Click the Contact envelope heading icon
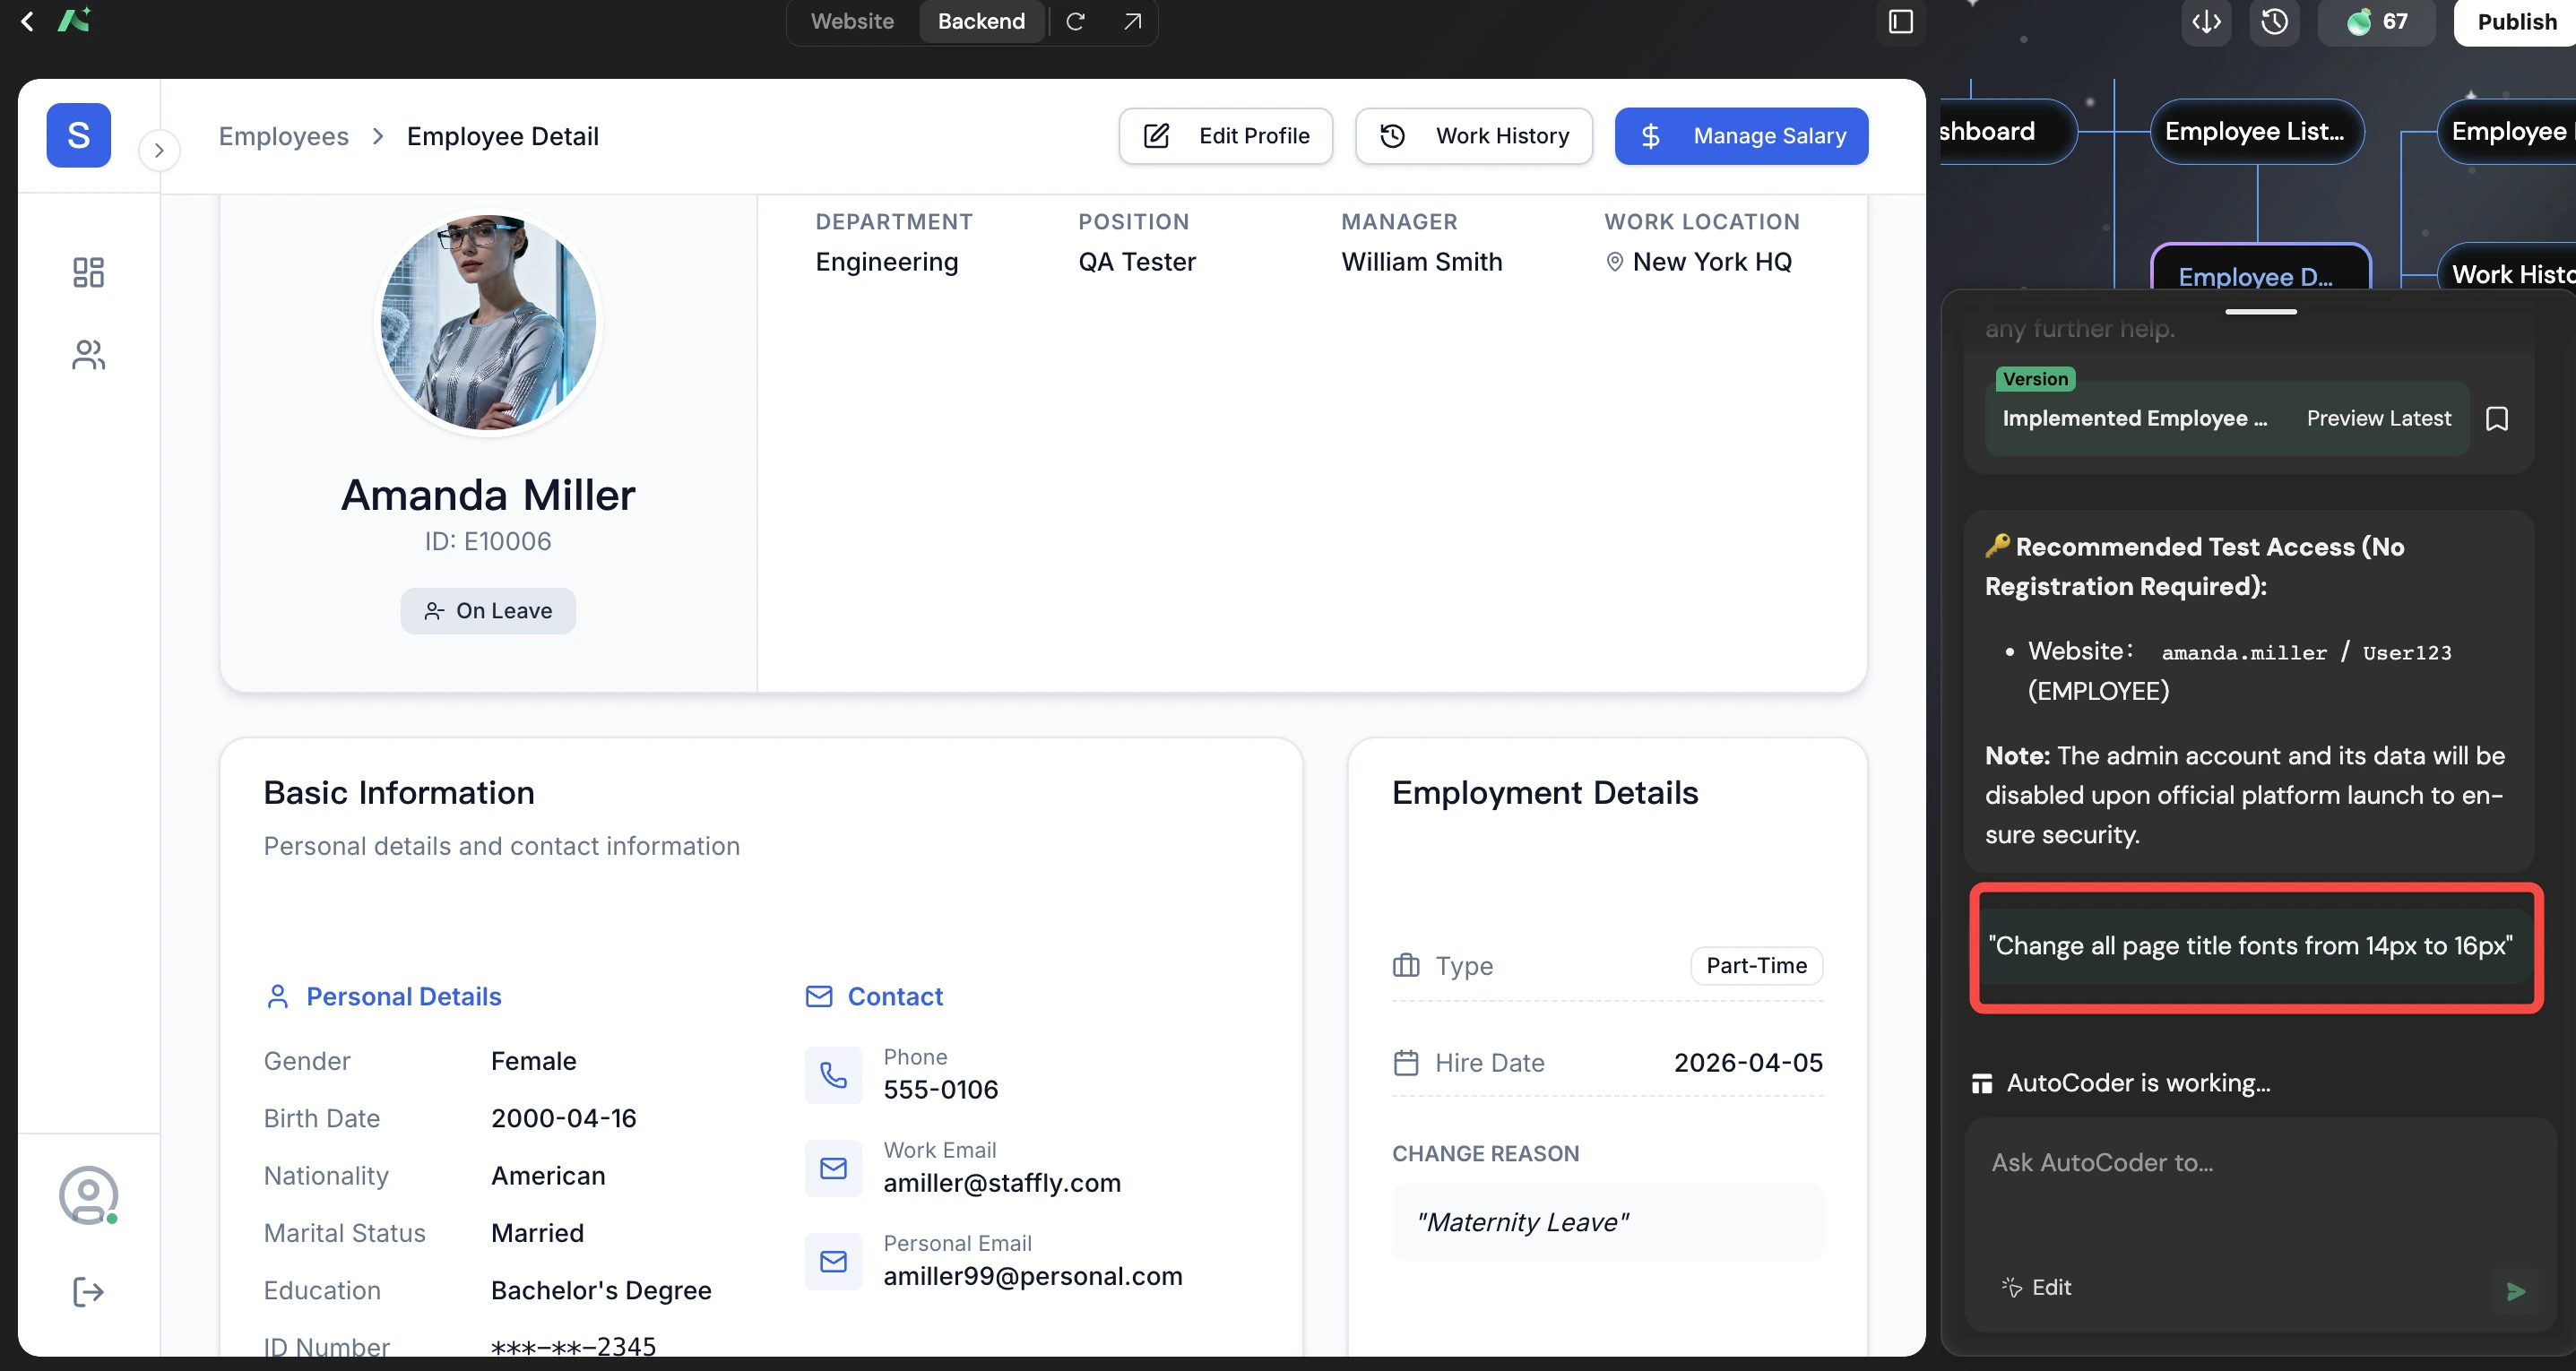The height and width of the screenshot is (1371, 2576). [x=819, y=996]
